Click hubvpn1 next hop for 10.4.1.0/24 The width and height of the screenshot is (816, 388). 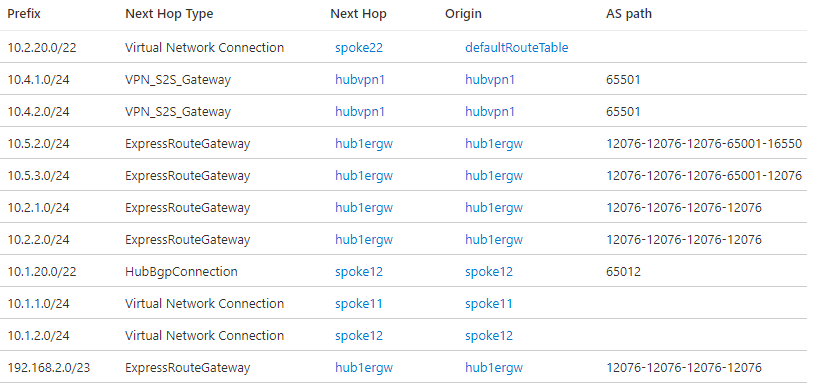click(x=360, y=80)
